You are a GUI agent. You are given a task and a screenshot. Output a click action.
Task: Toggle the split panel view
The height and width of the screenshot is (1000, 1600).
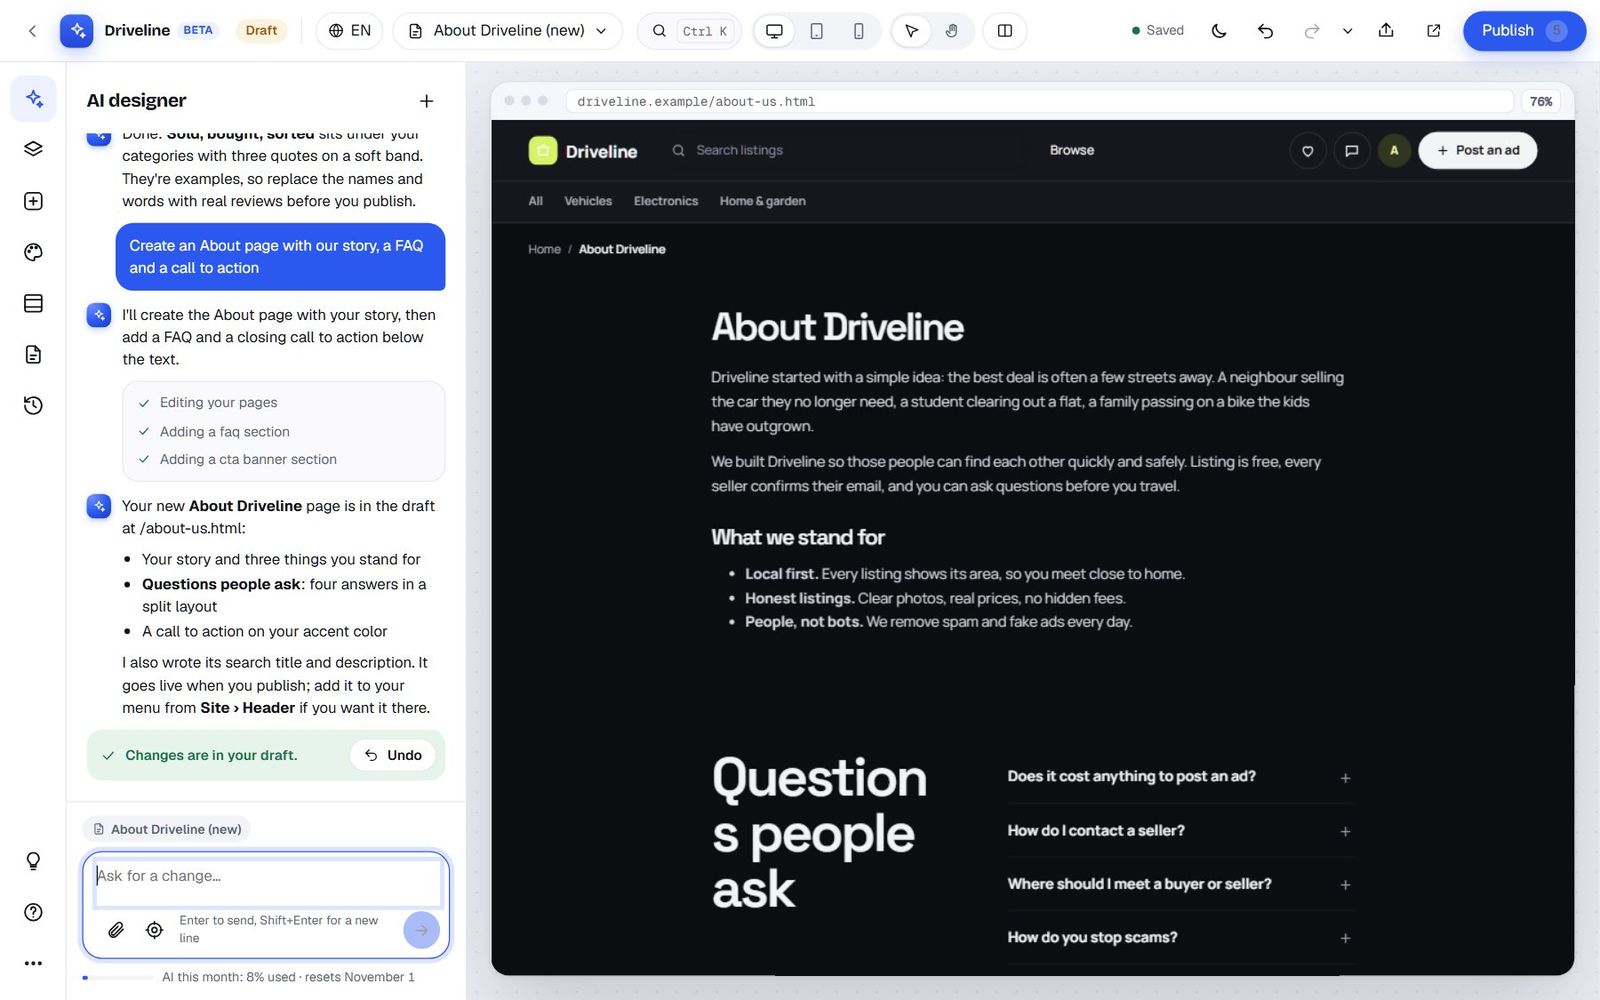click(x=1005, y=31)
